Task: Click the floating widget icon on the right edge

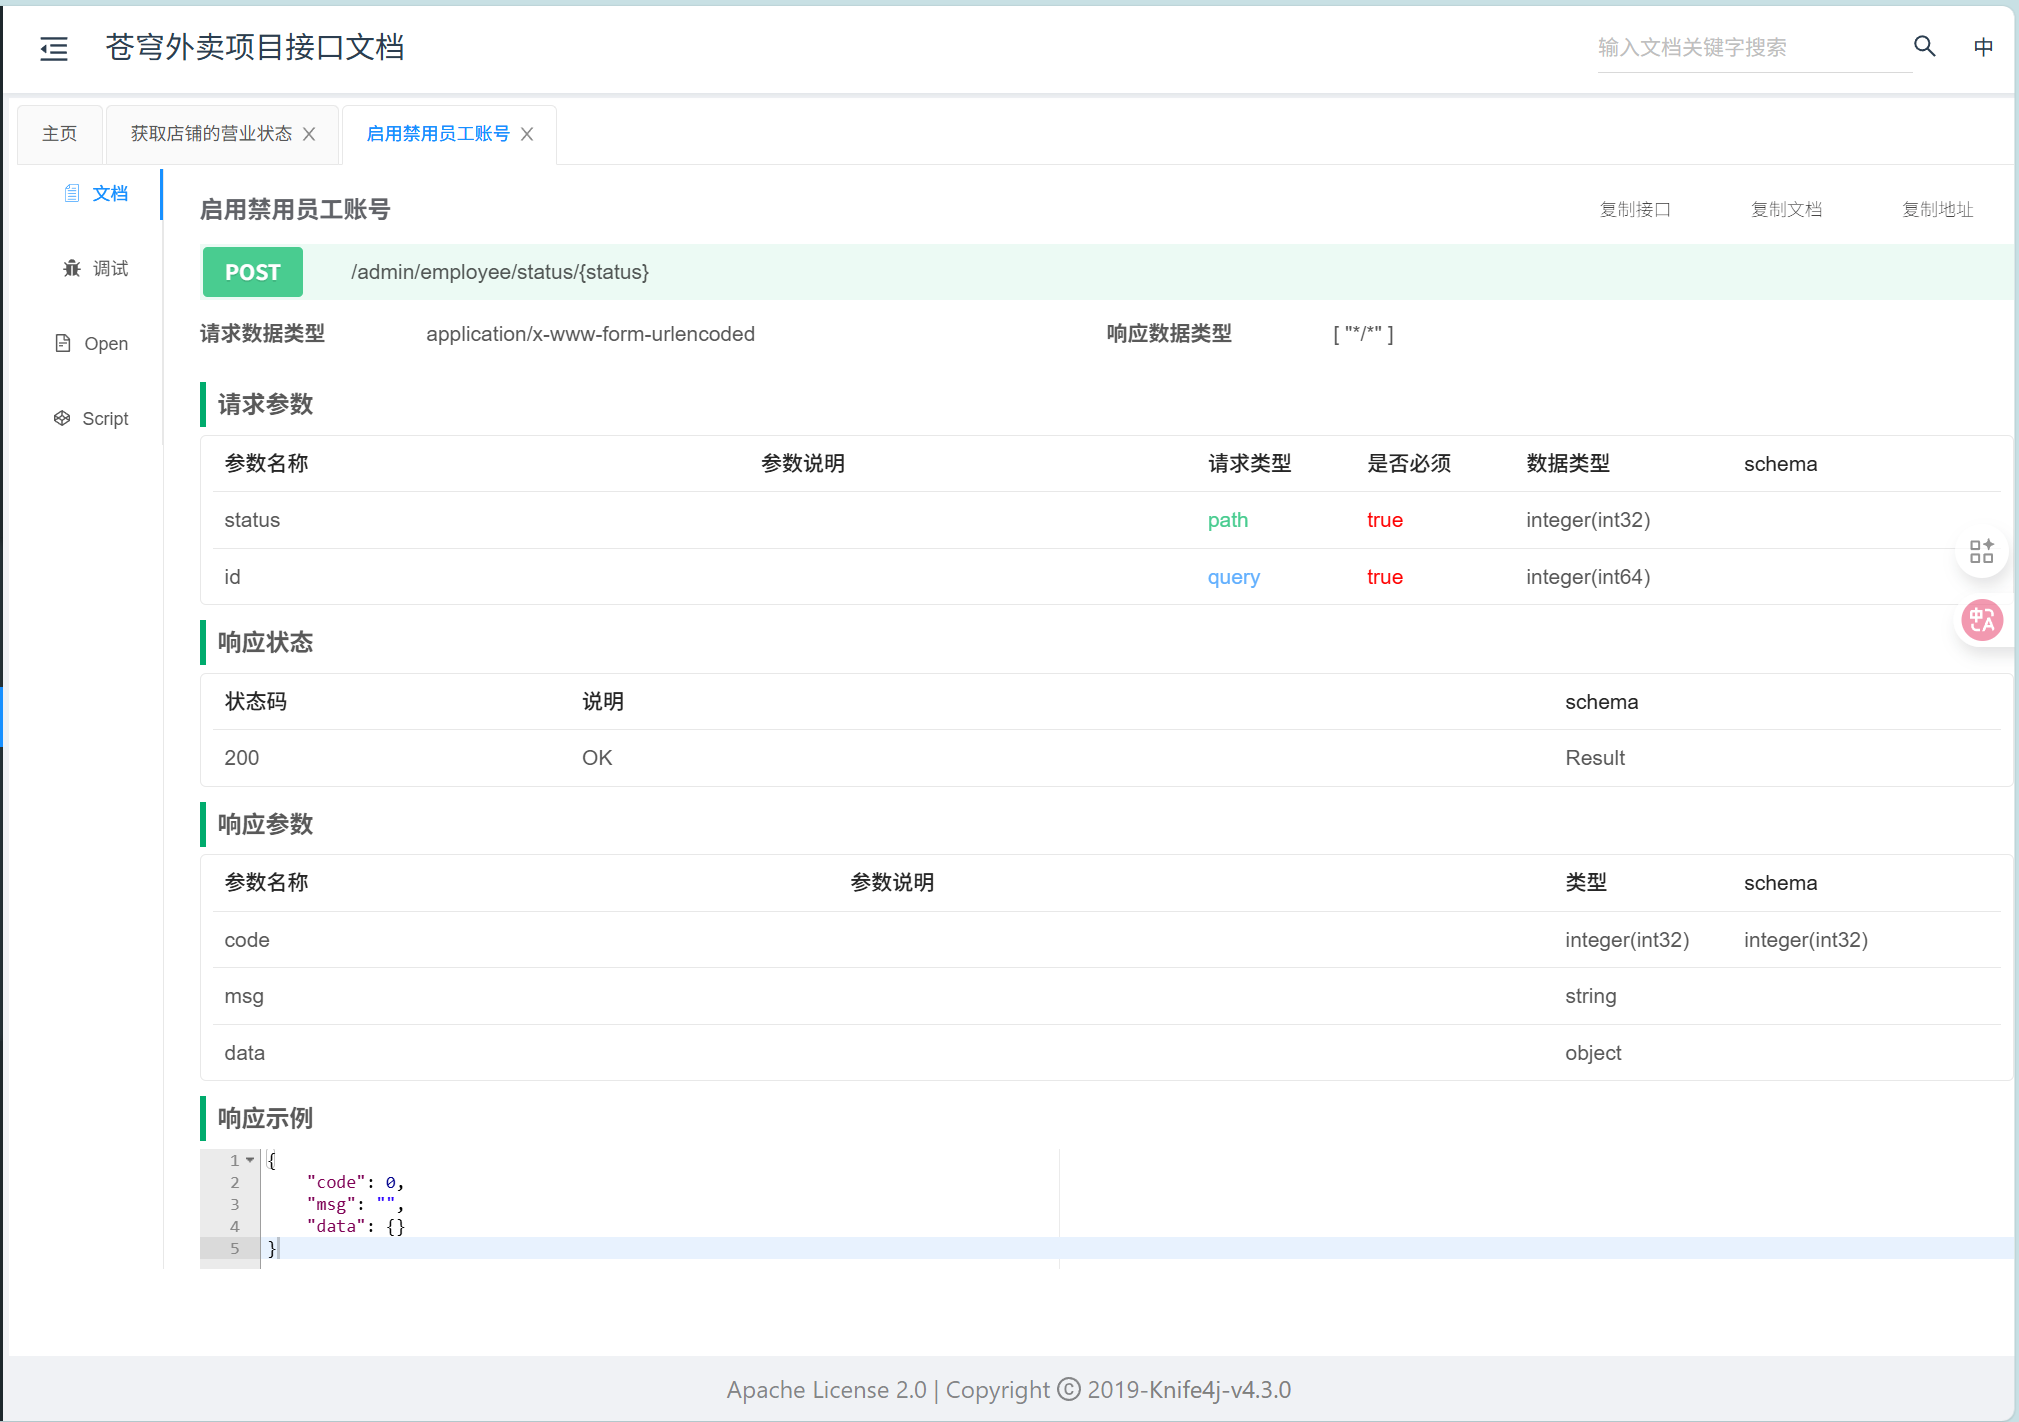Action: pos(1982,551)
